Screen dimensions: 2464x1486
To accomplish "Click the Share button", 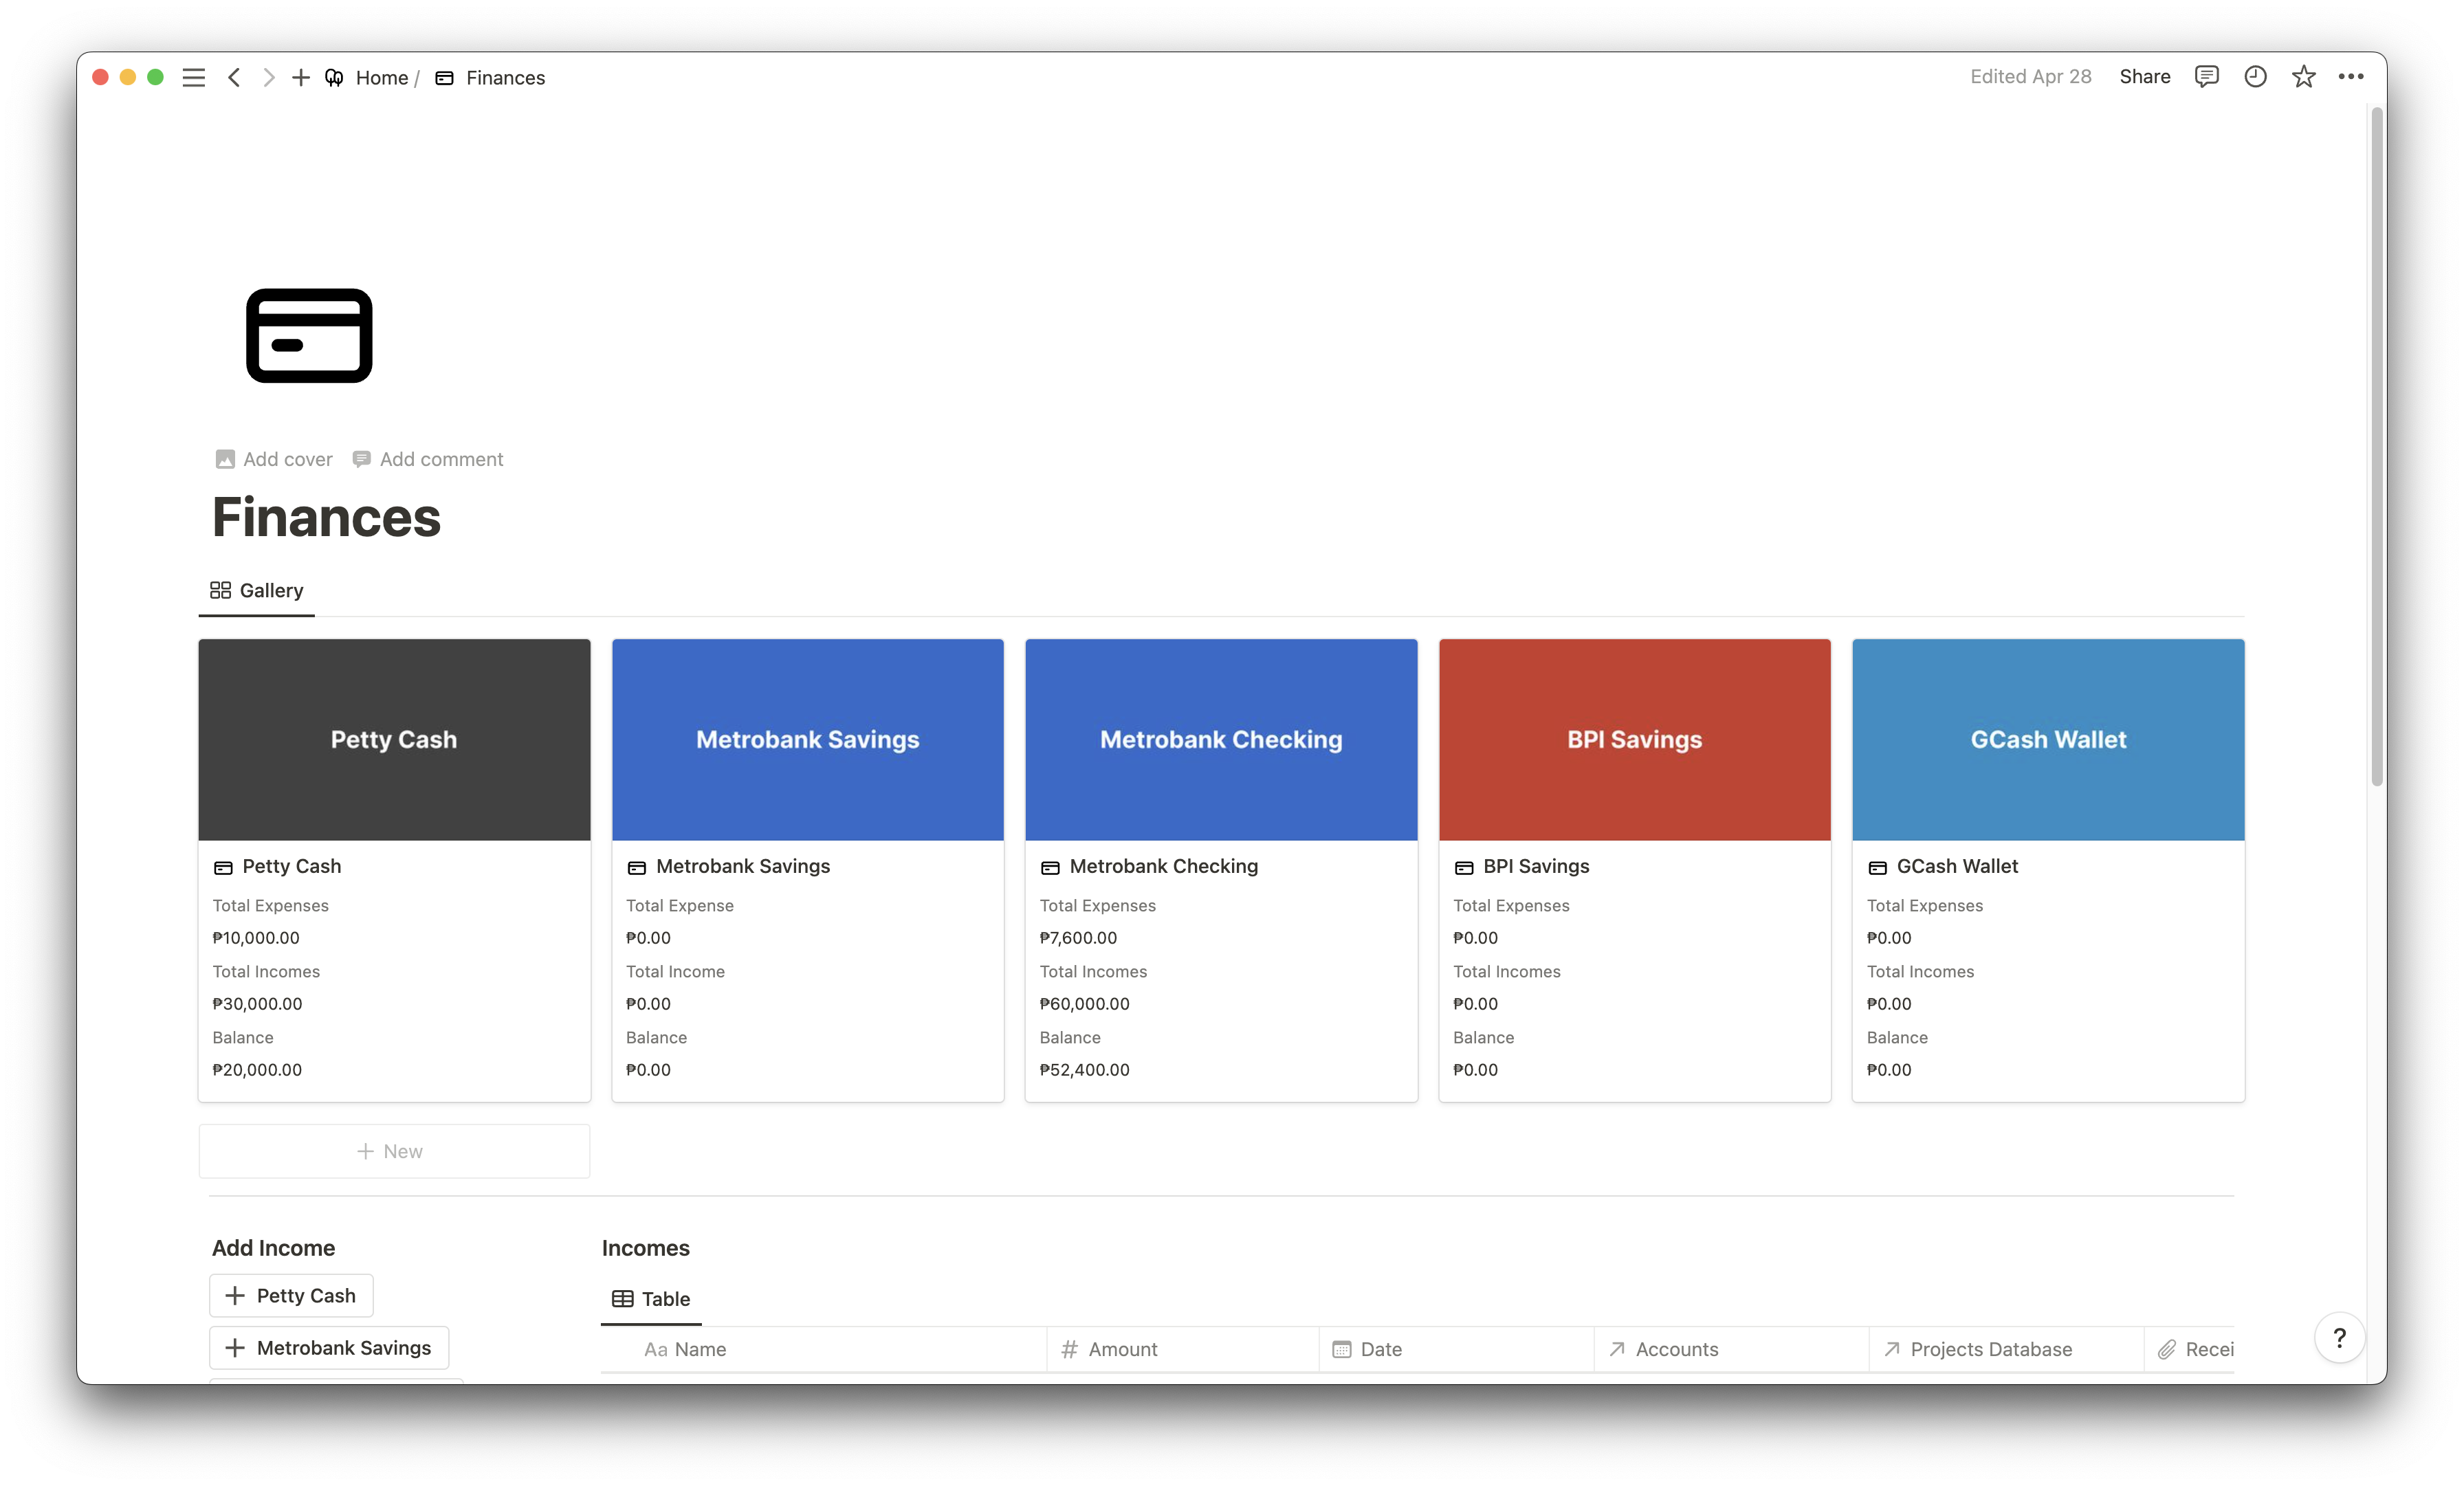I will click(x=2144, y=77).
